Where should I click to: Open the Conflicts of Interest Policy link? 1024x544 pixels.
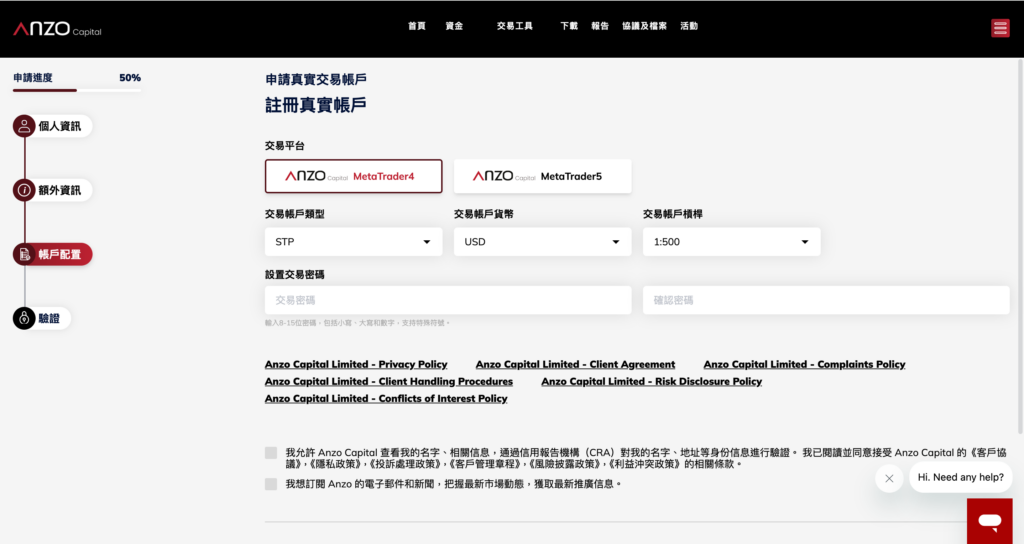click(x=386, y=398)
